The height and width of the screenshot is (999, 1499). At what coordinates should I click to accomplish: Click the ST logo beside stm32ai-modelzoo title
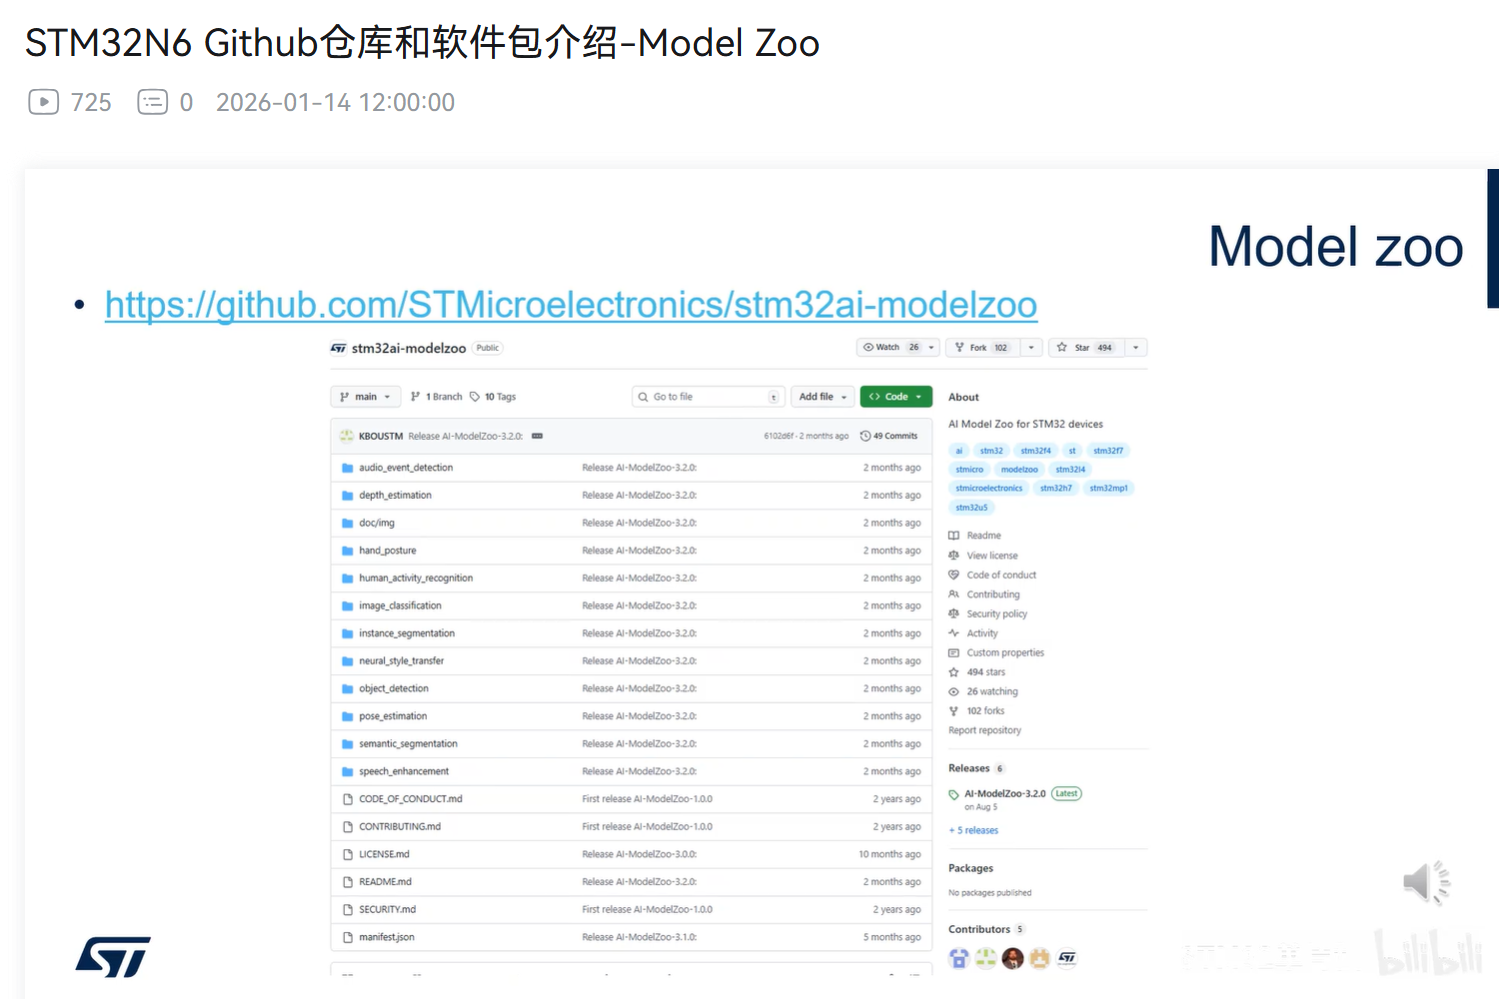pyautogui.click(x=338, y=348)
